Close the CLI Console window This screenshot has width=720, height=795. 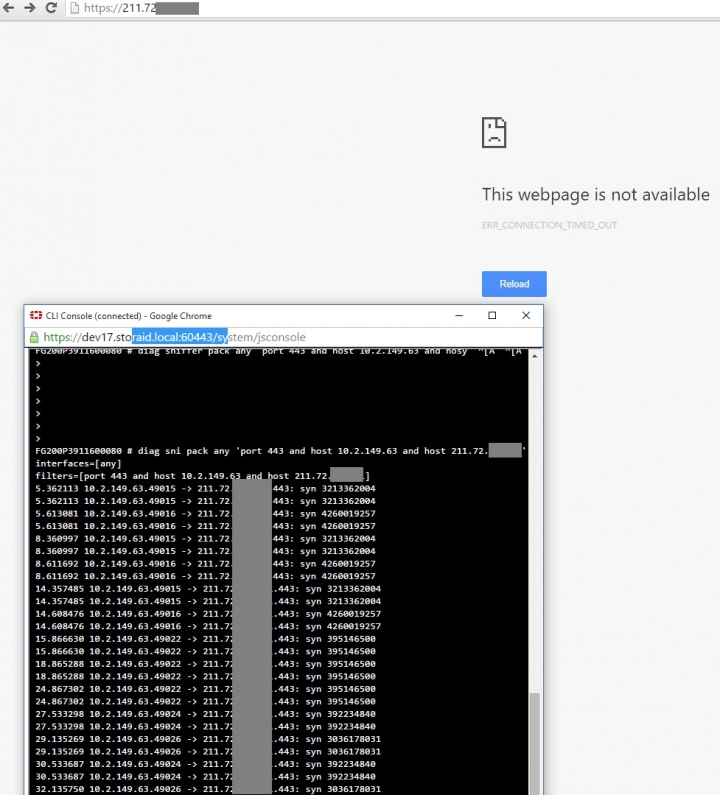pos(526,315)
